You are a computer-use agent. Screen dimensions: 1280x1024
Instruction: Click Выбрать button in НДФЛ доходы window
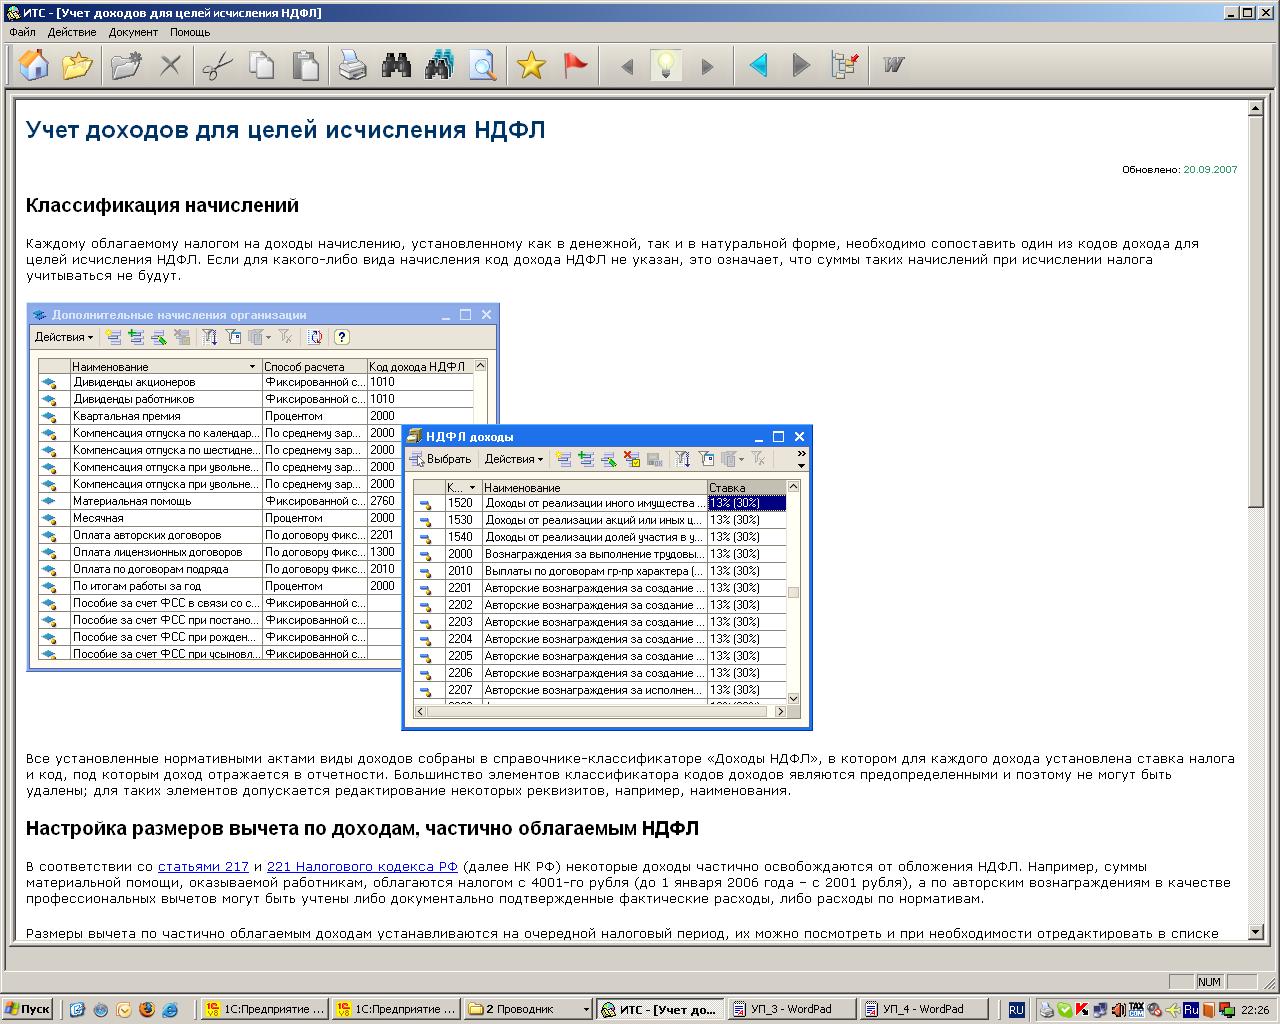click(x=440, y=459)
